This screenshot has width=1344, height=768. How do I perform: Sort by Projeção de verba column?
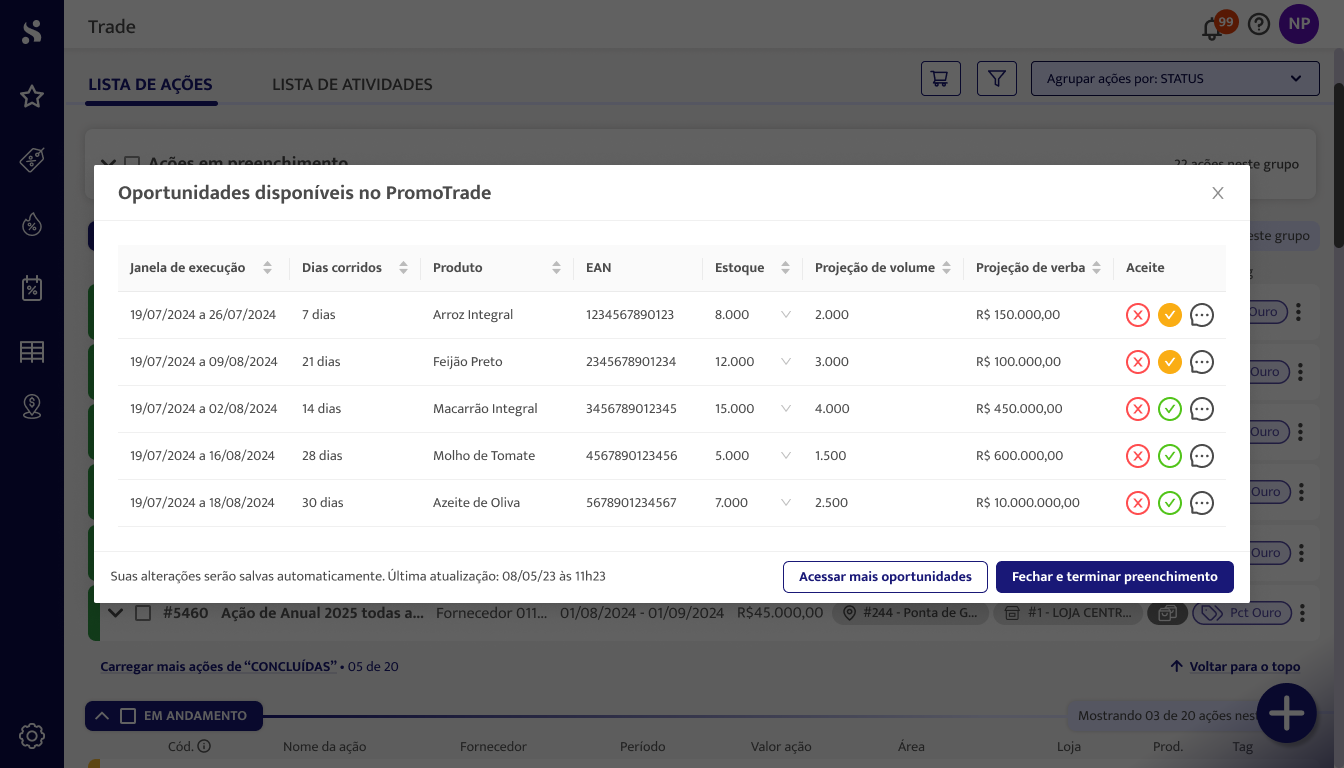click(x=1096, y=268)
